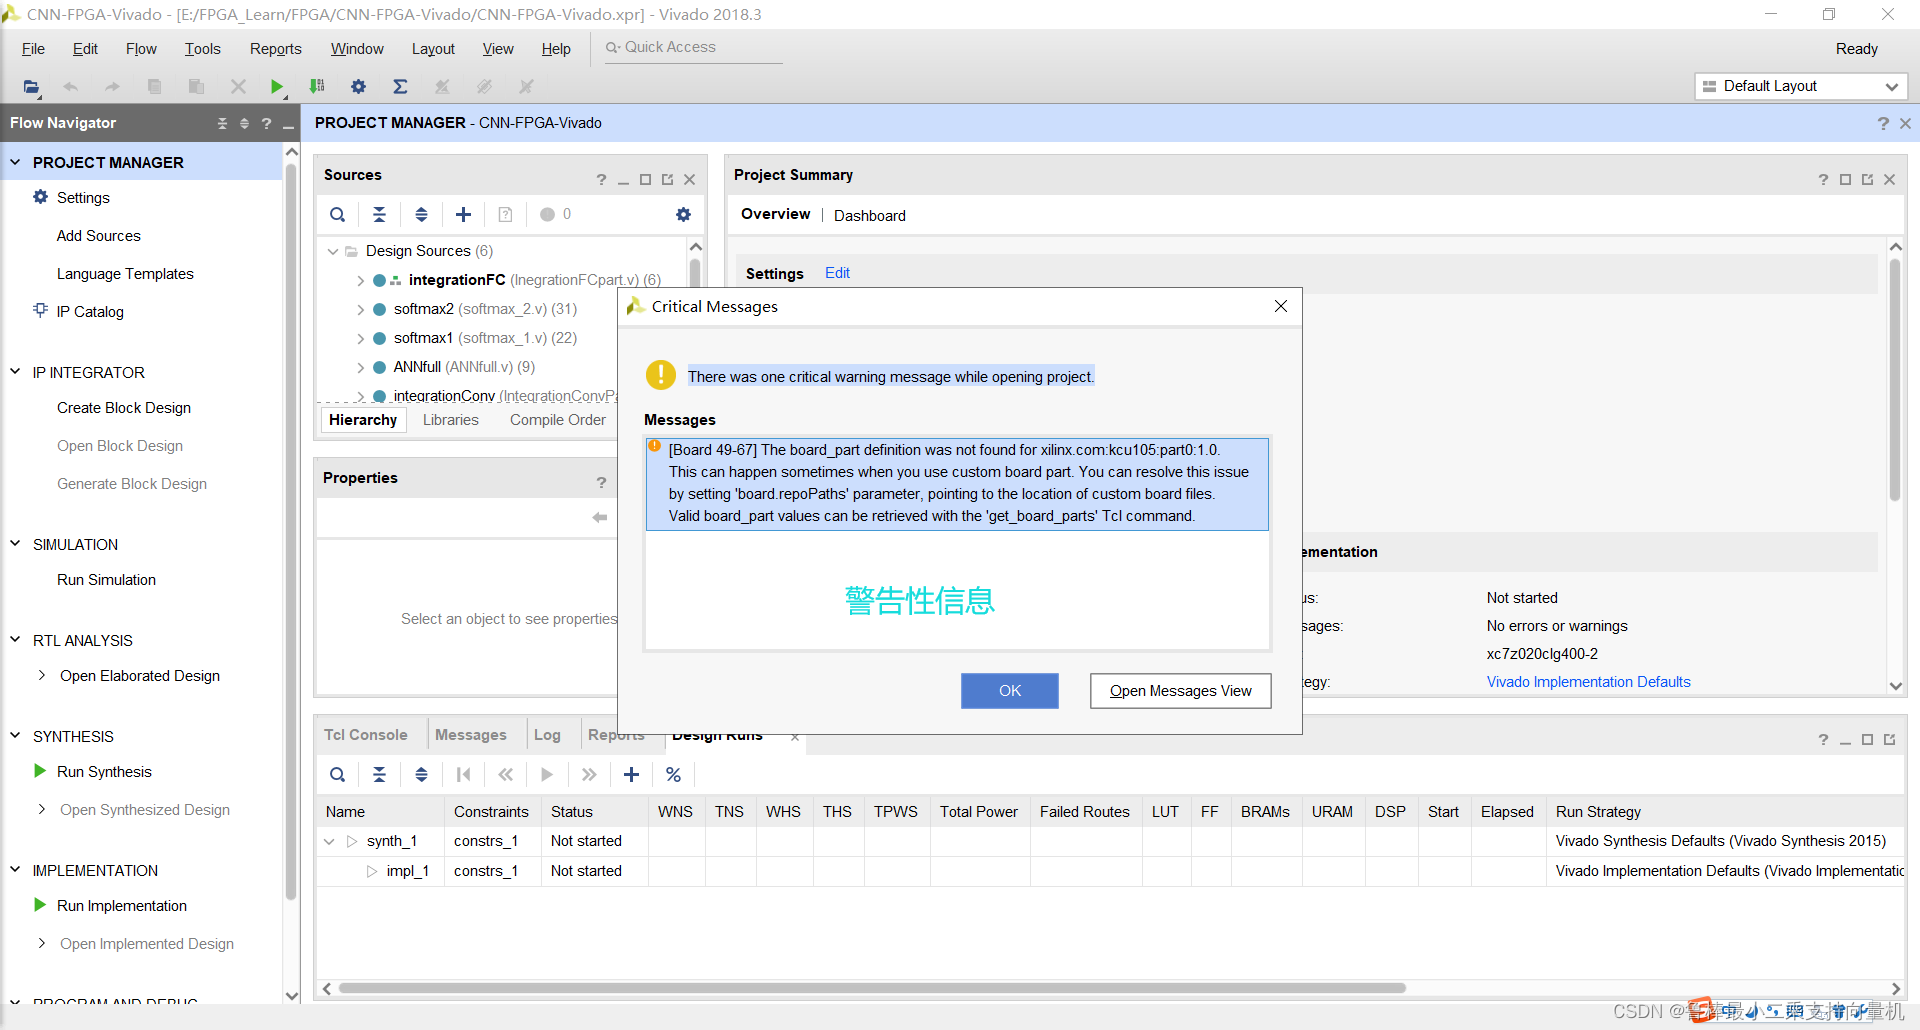Click Open Messages View button
Image resolution: width=1920 pixels, height=1030 pixels.
[1180, 691]
